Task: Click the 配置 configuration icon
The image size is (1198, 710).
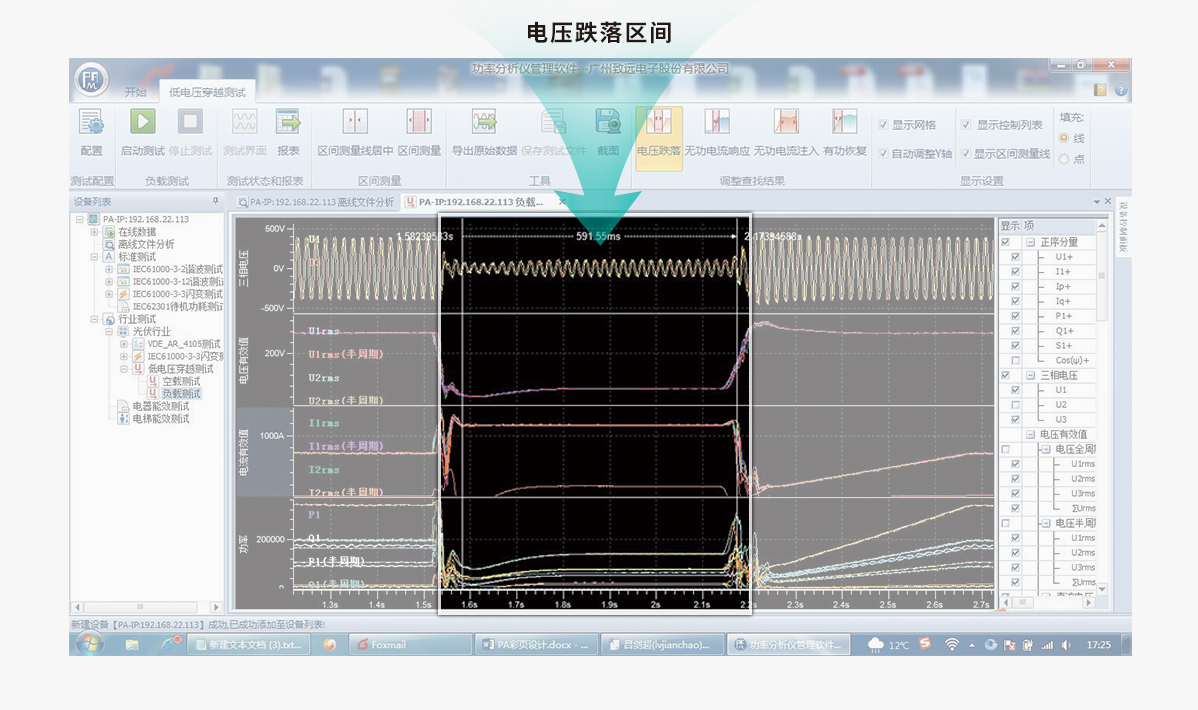Action: point(91,123)
